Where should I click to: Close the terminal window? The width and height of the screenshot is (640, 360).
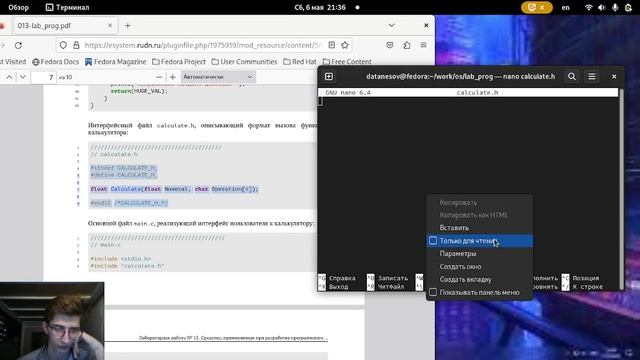pyautogui.click(x=614, y=76)
